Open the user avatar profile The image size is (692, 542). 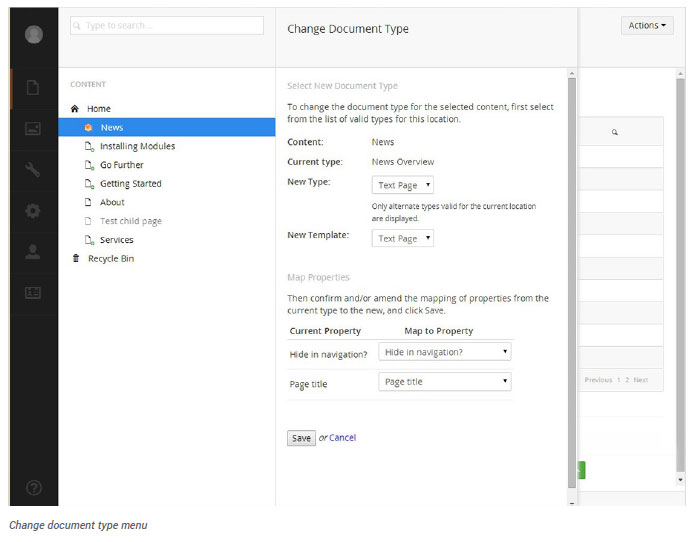point(34,34)
